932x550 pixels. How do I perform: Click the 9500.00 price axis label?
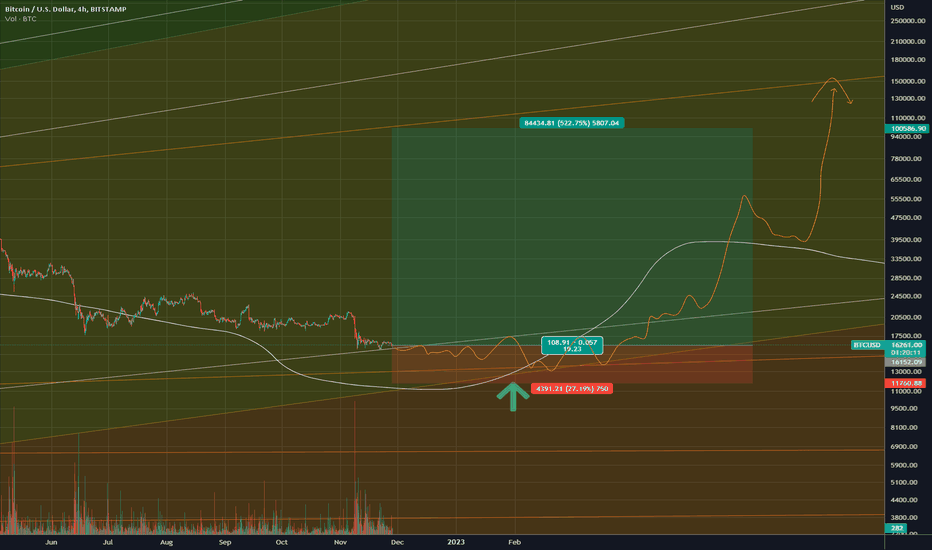click(906, 408)
